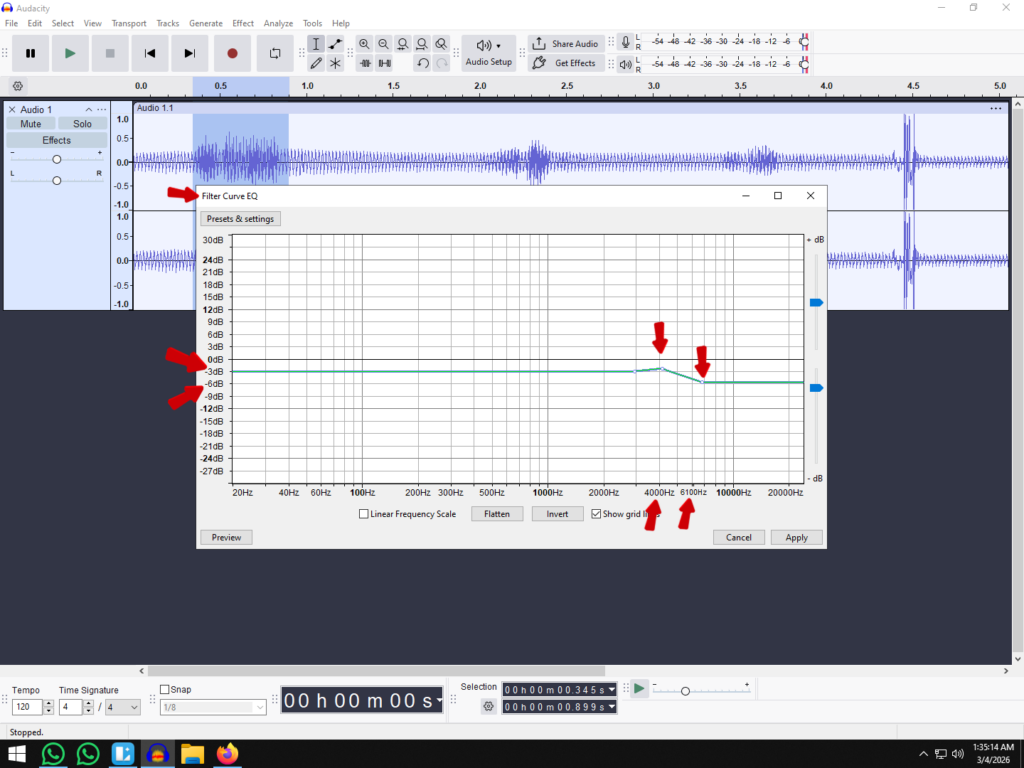
Task: Click Apply in Filter Curve EQ
Action: [x=796, y=537]
